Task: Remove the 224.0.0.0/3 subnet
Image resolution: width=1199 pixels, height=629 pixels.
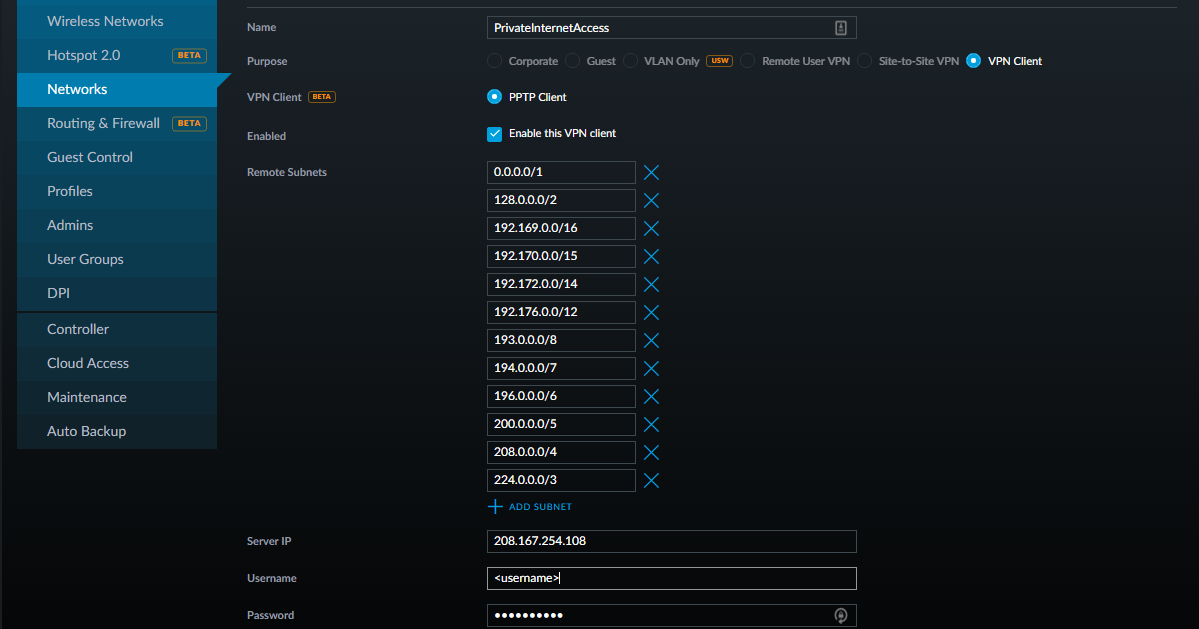Action: 651,480
